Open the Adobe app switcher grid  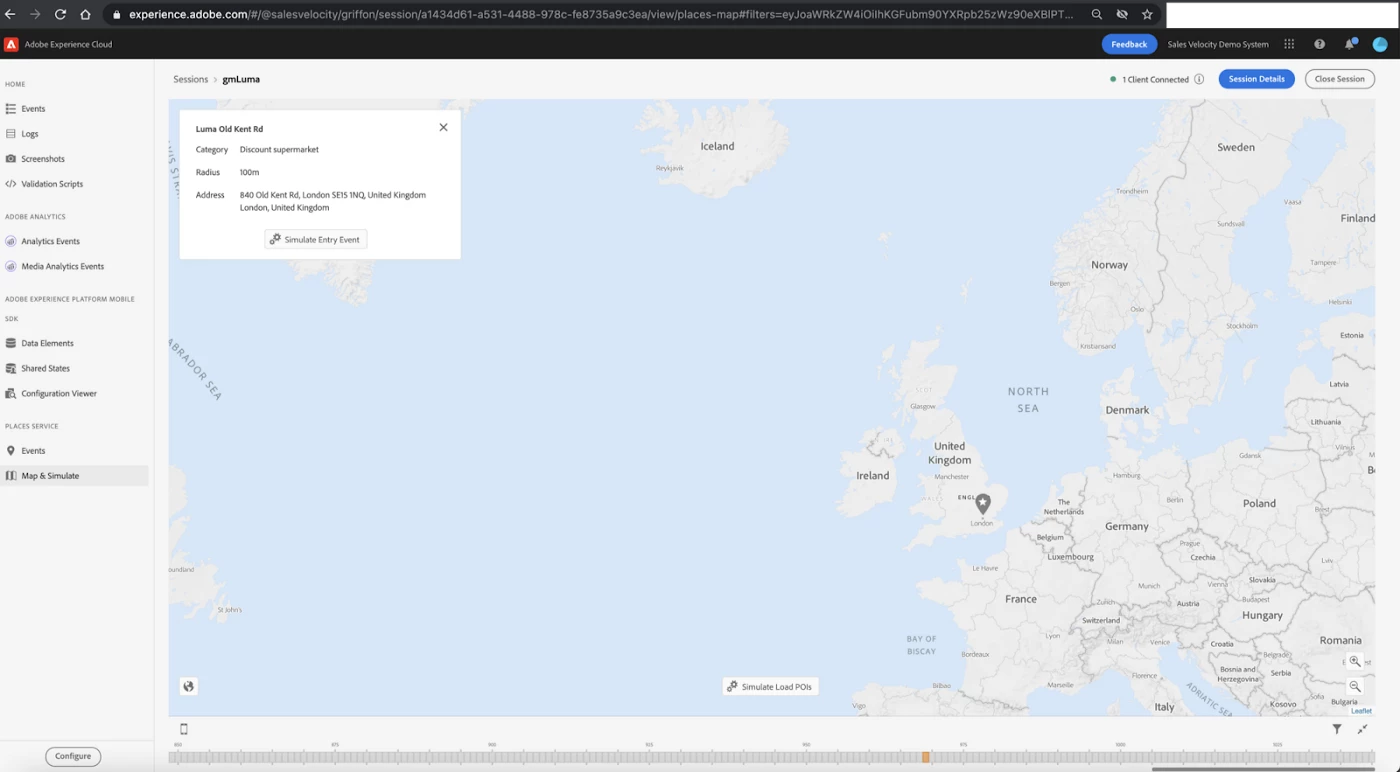(1289, 44)
